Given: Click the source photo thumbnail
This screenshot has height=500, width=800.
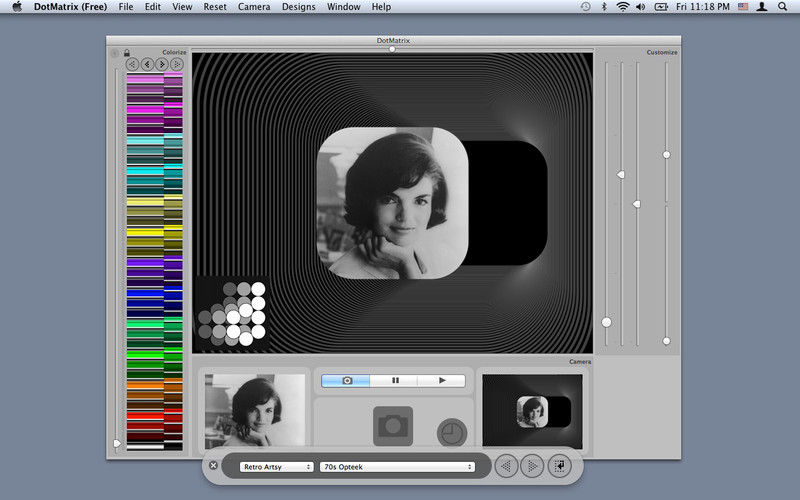Looking at the screenshot, I should coord(255,410).
